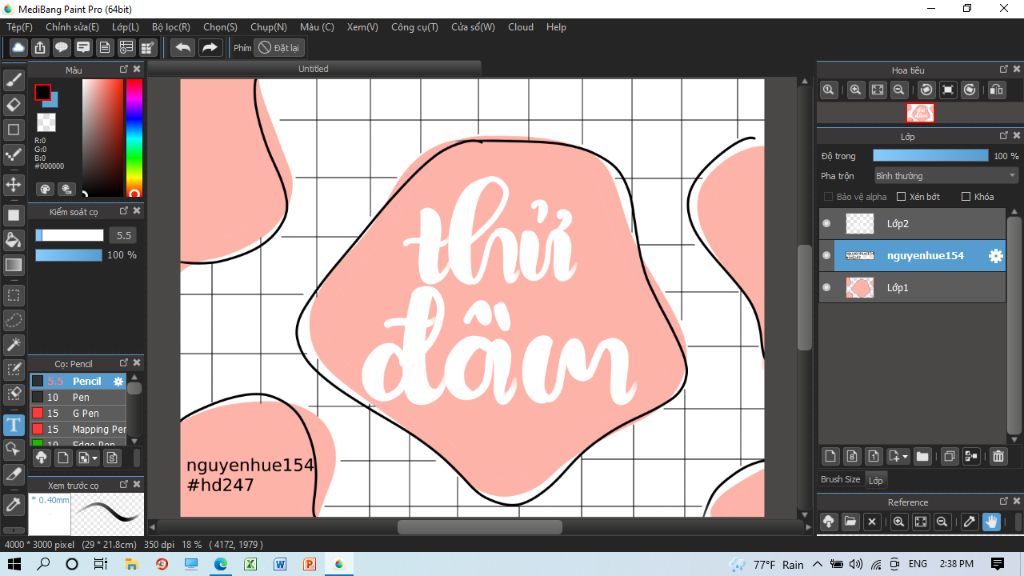Screen dimensions: 1024x576
Task: Select the Move tool
Action: click(14, 185)
